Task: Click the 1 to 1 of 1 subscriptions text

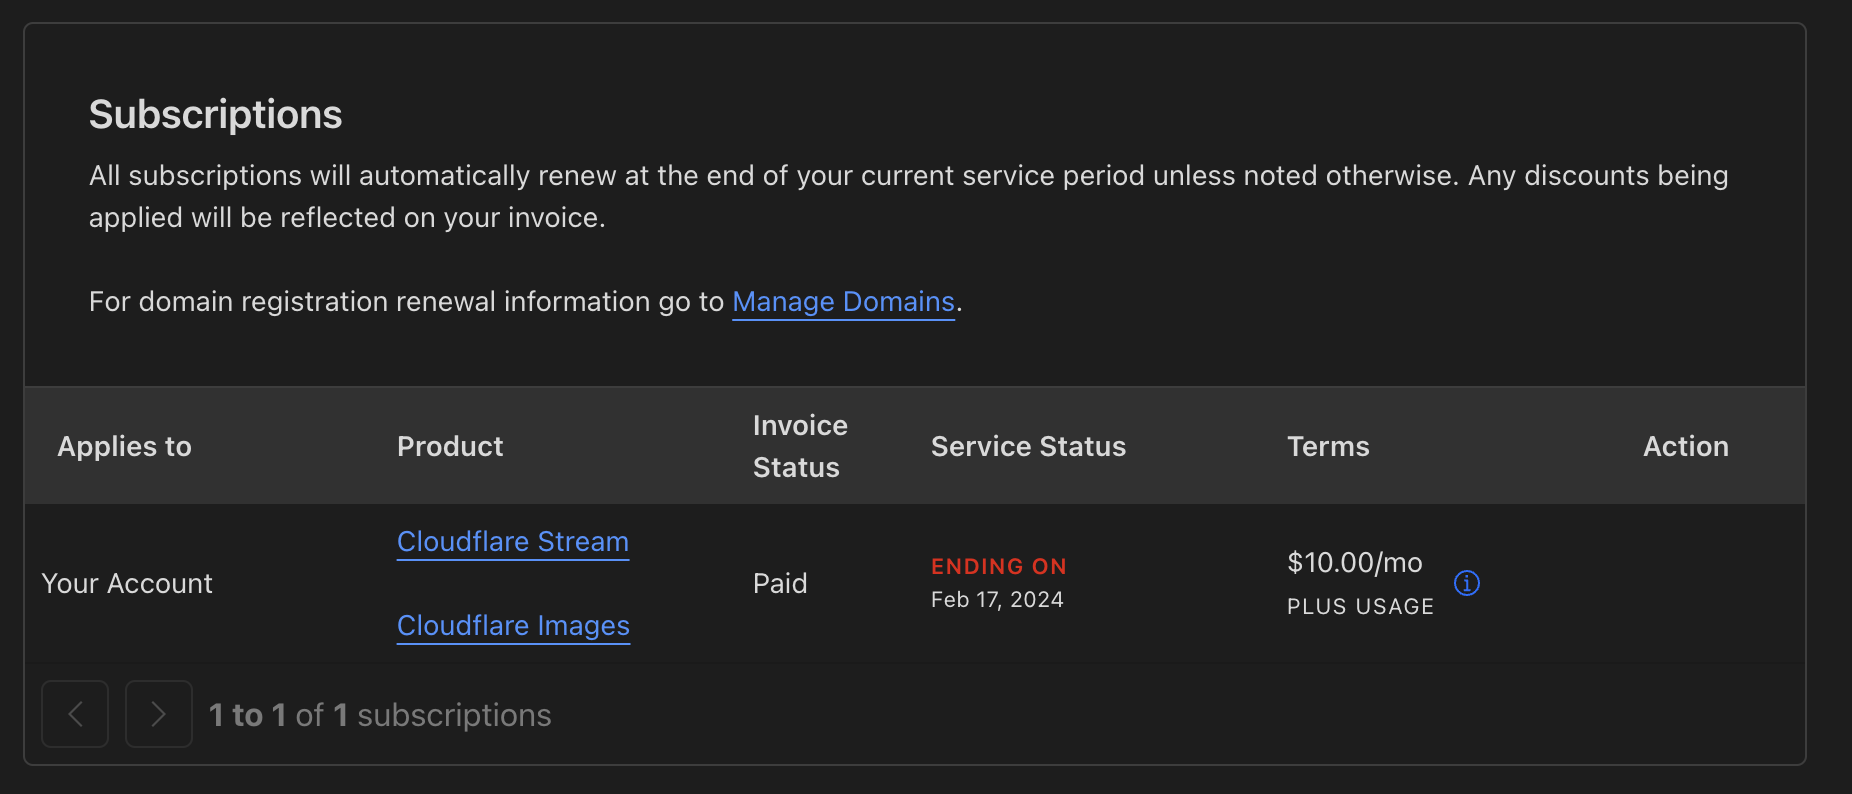Action: 380,714
